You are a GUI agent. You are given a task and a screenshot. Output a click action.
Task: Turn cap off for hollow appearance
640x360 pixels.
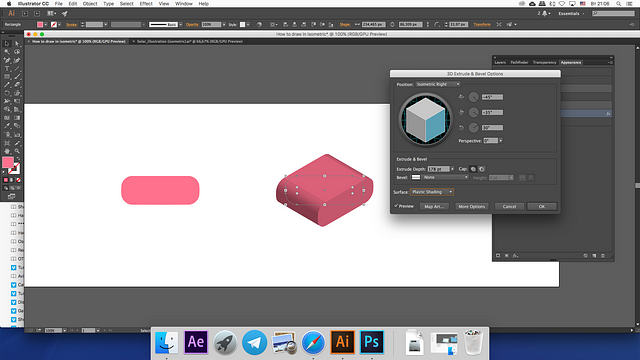(482, 169)
